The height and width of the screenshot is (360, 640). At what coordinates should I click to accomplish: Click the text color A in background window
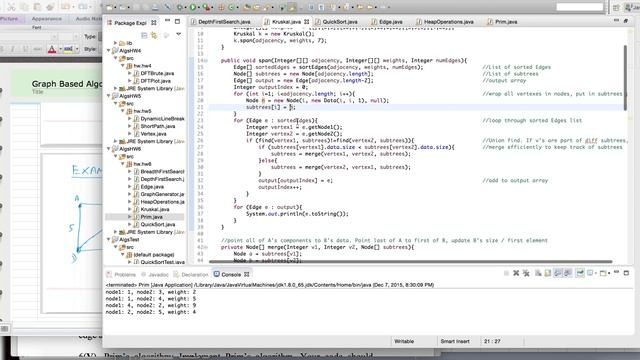(52, 49)
